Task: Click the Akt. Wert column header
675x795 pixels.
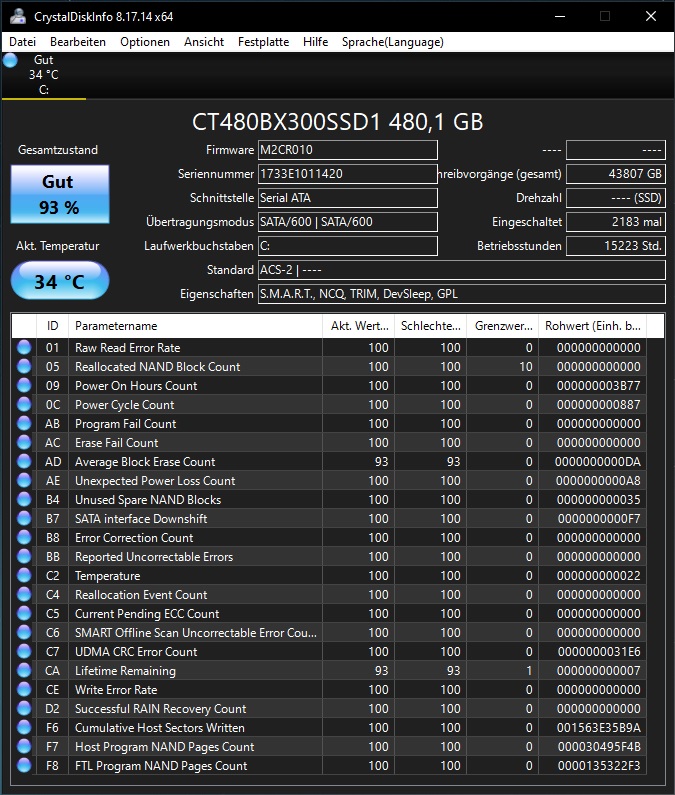Action: click(x=359, y=326)
